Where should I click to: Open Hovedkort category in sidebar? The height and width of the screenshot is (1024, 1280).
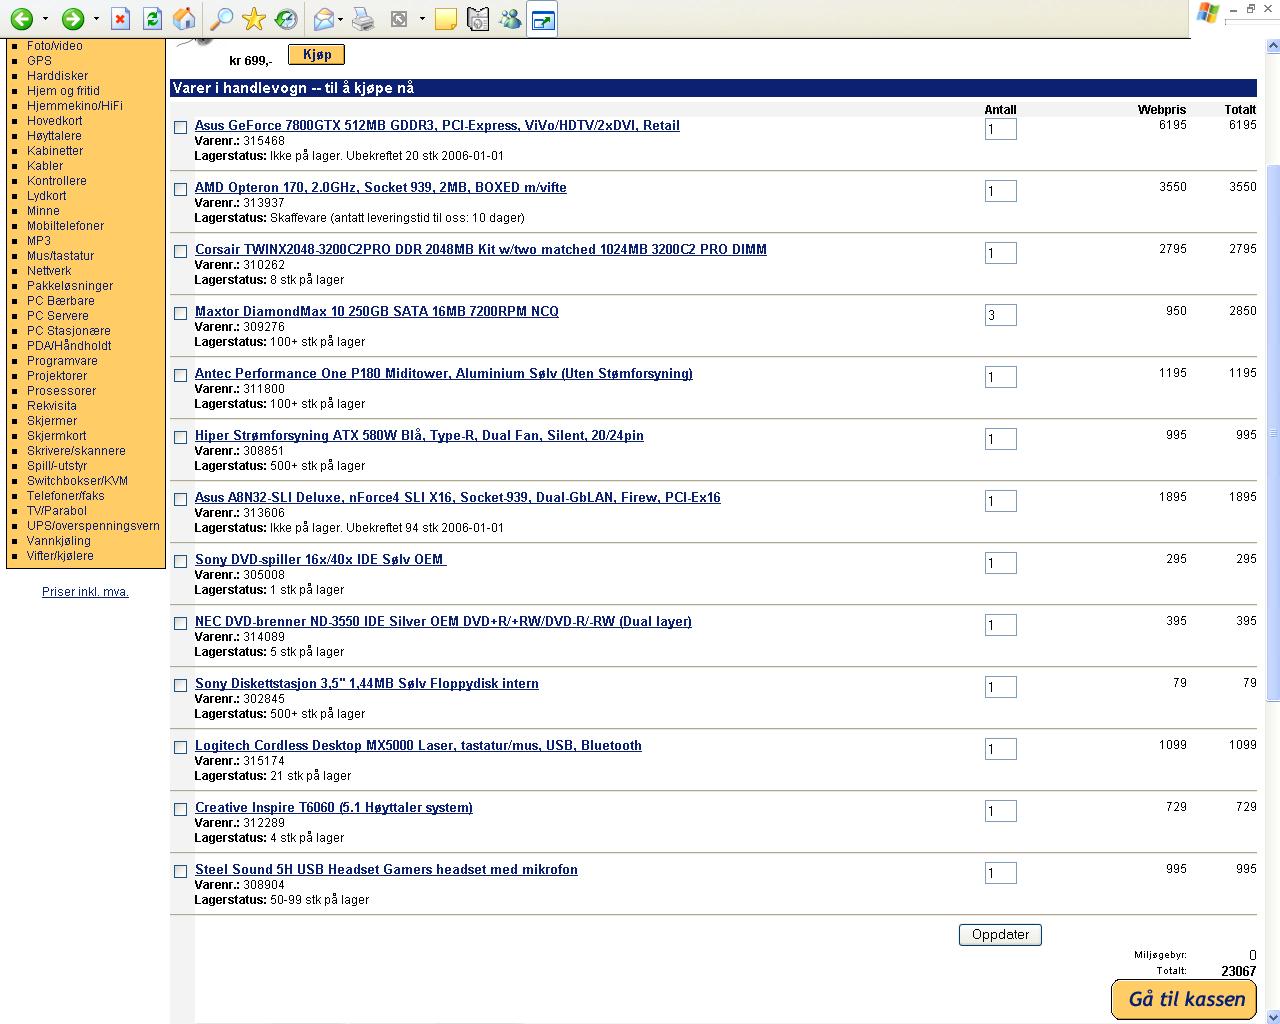(55, 121)
